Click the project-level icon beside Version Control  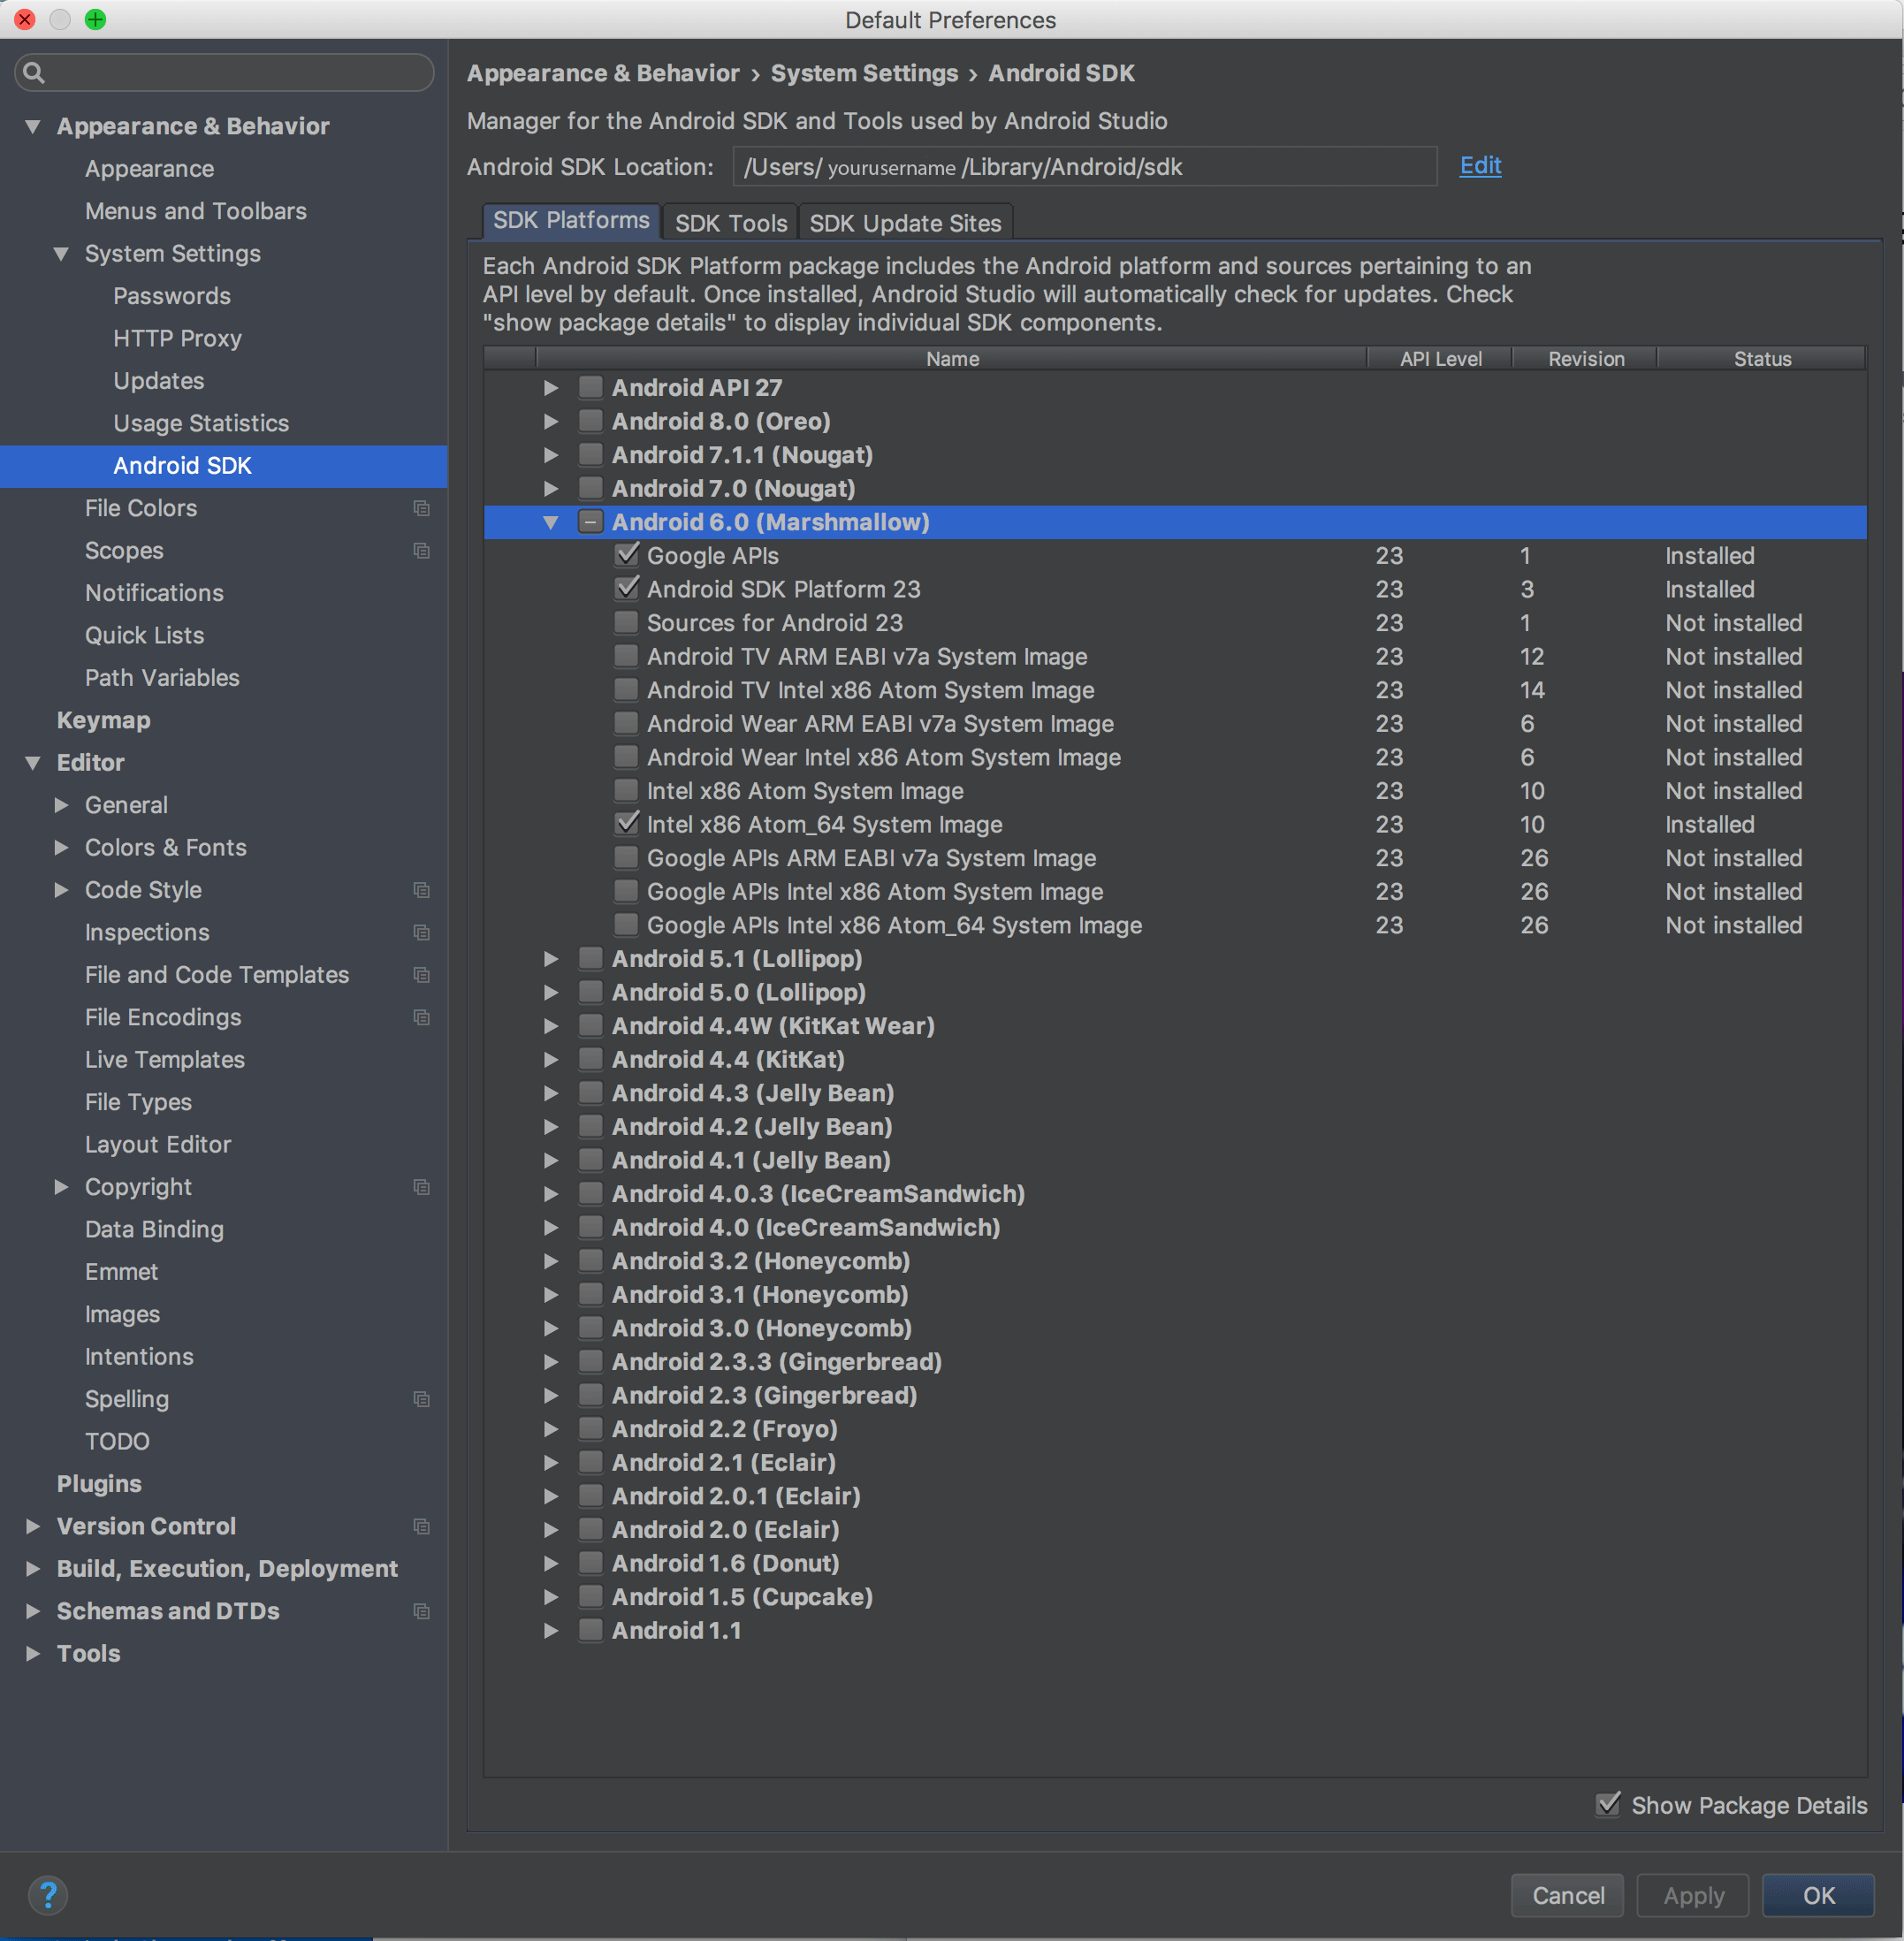[421, 1526]
